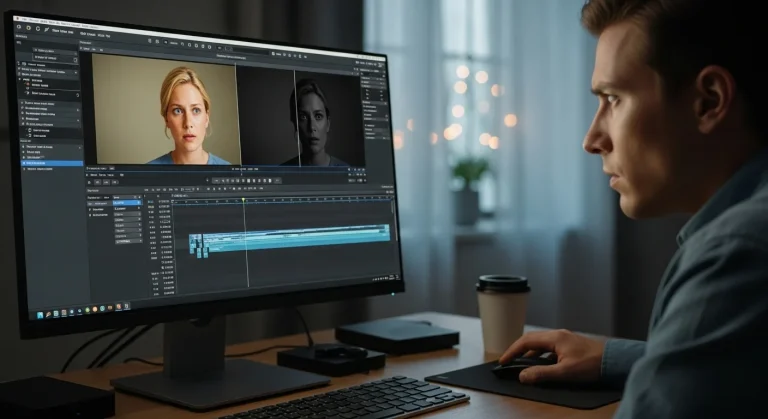Open the blue Start button on the taskbar
This screenshot has height=419, width=768.
[x=40, y=315]
